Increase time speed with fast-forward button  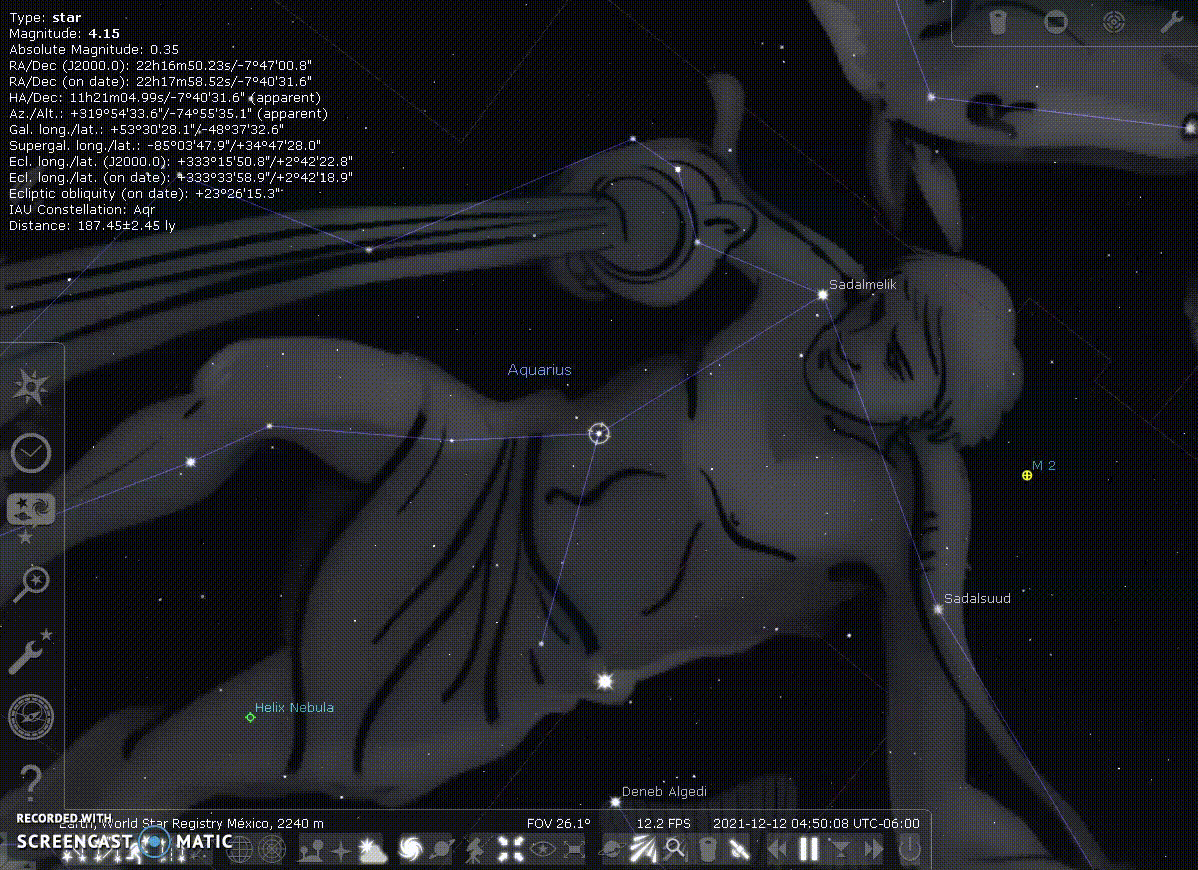(x=873, y=849)
